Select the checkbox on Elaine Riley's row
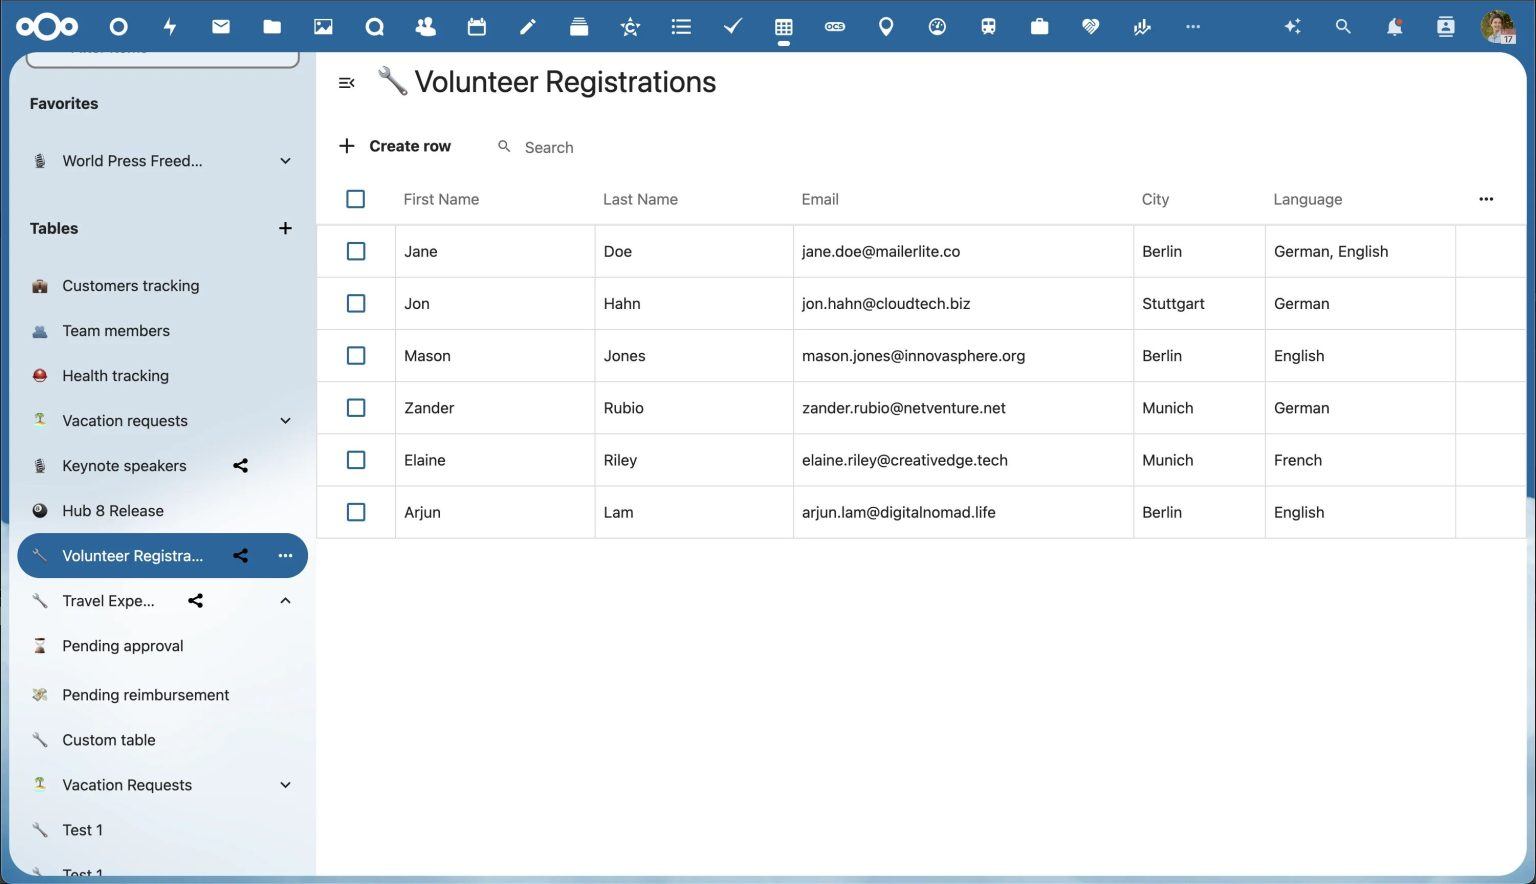This screenshot has height=884, width=1536. click(356, 459)
